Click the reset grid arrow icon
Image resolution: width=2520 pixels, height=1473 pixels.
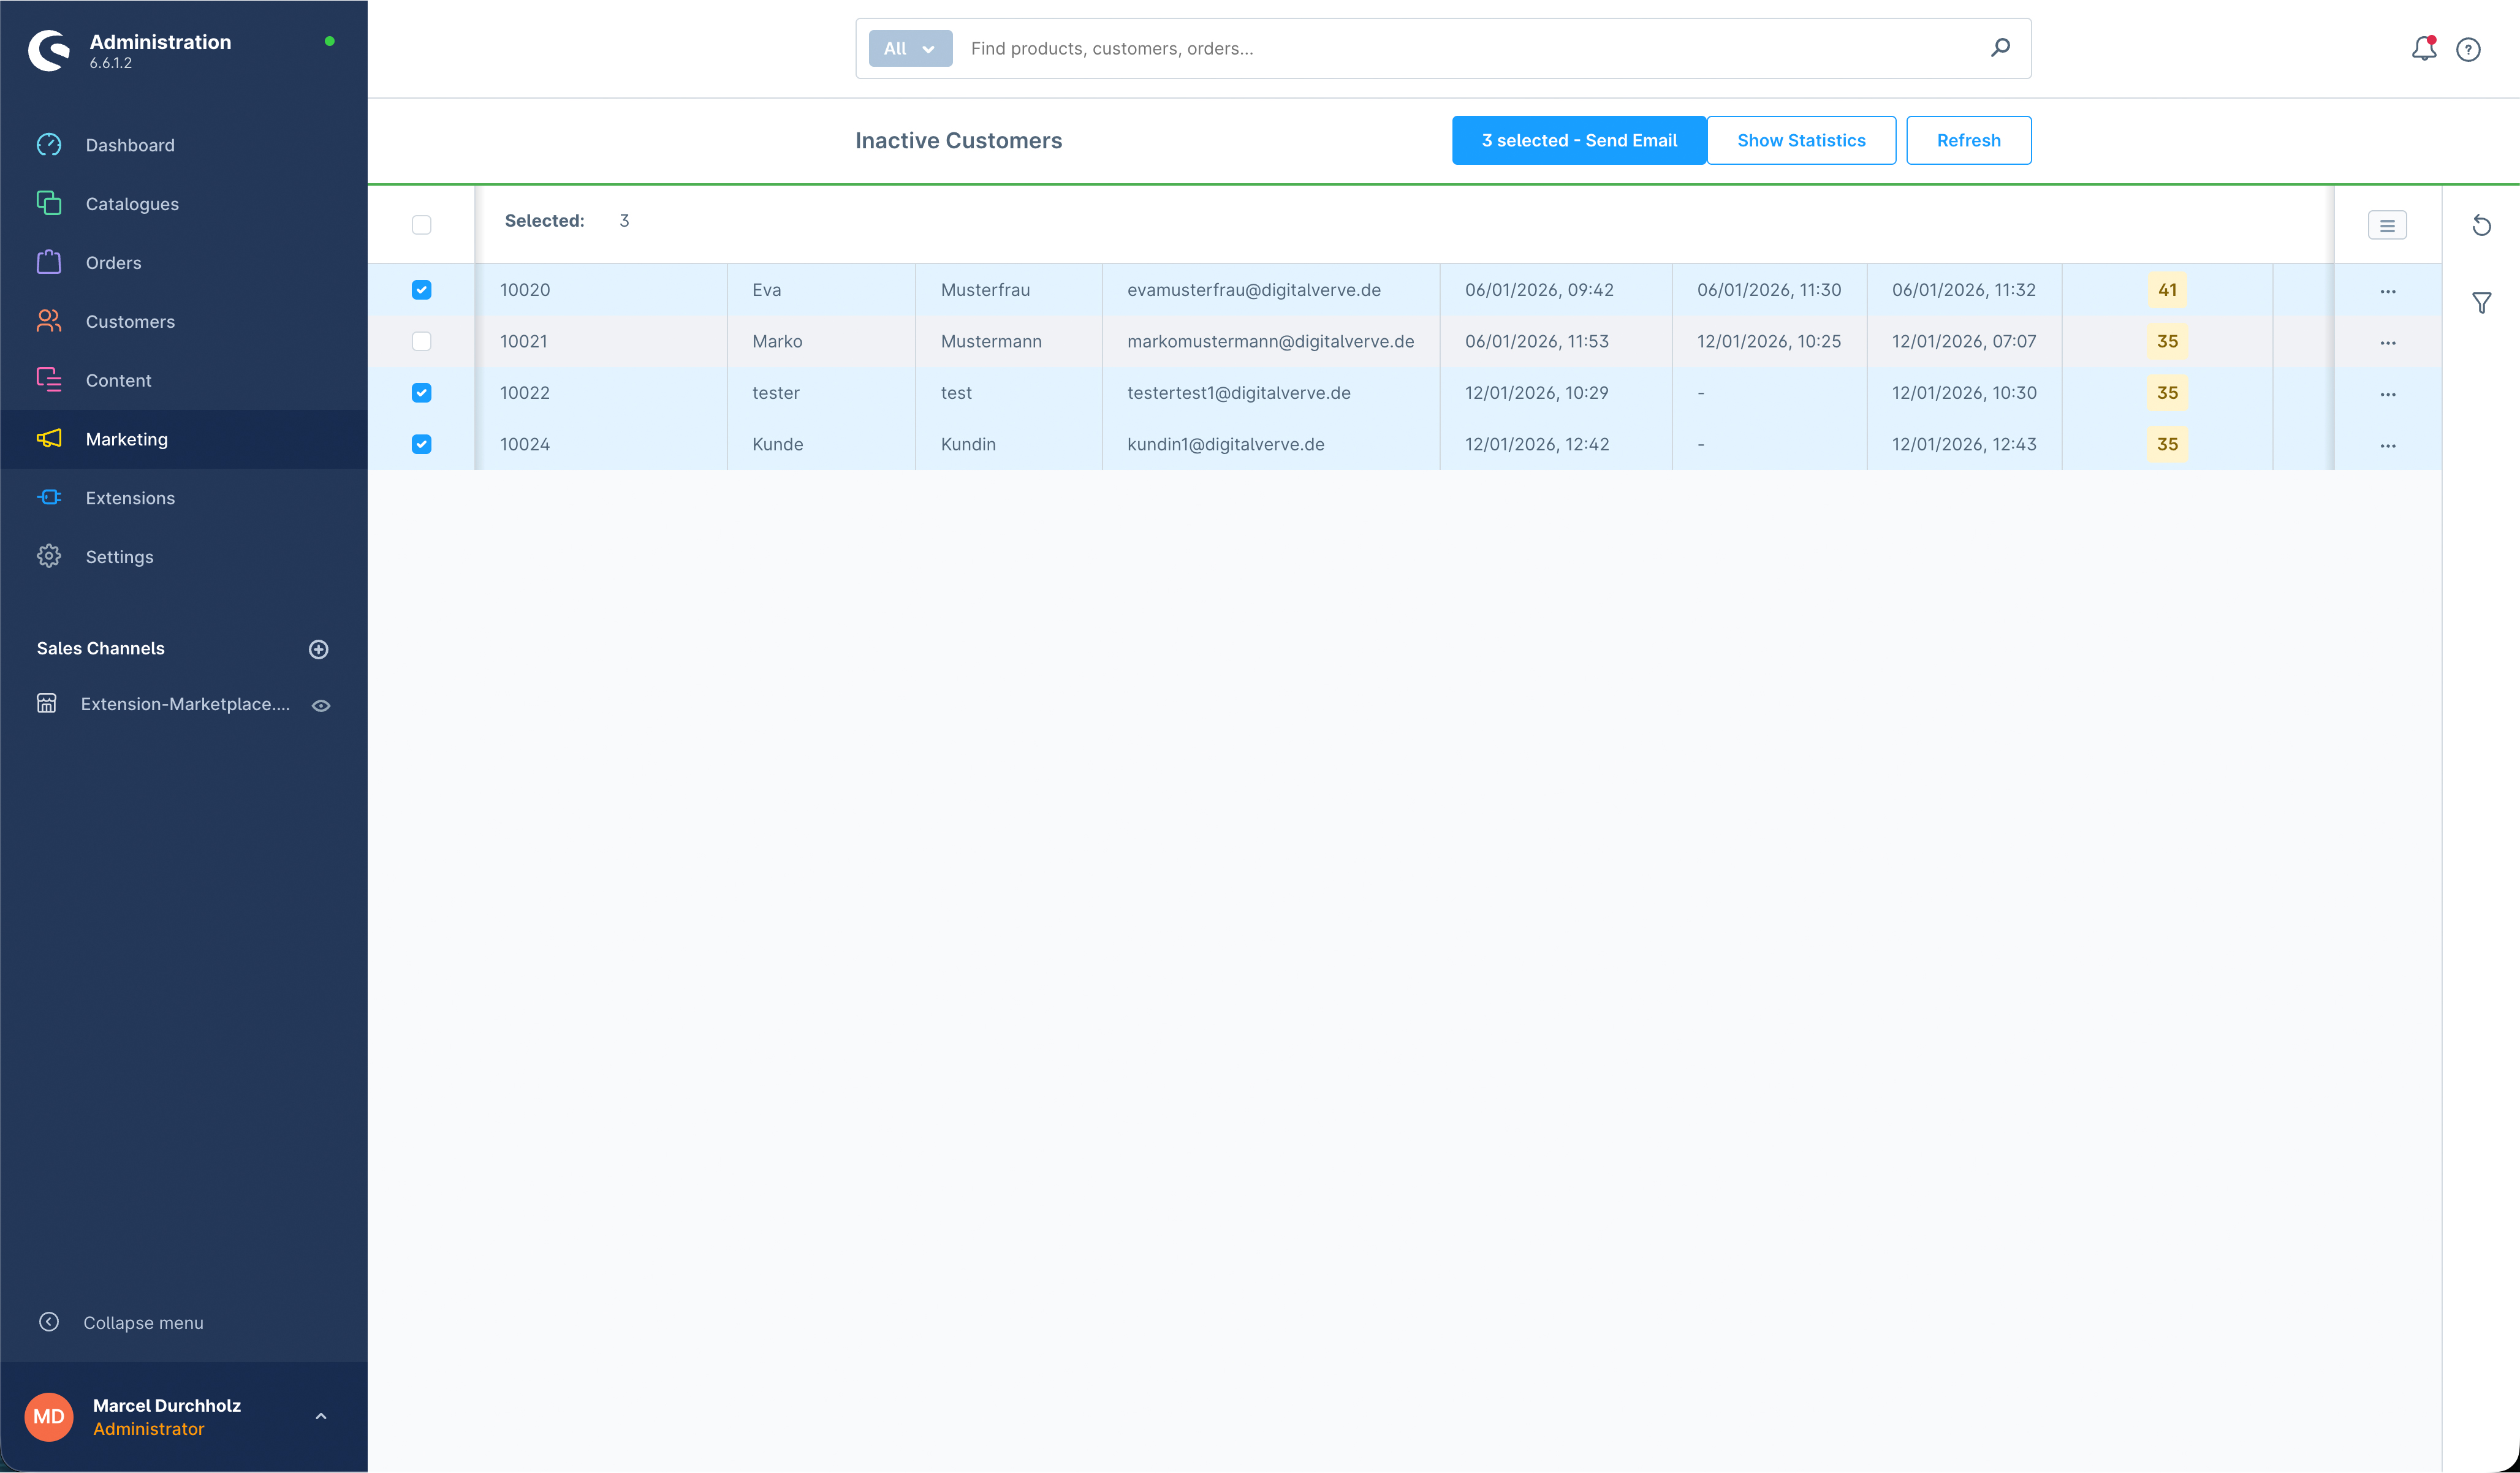[2481, 225]
